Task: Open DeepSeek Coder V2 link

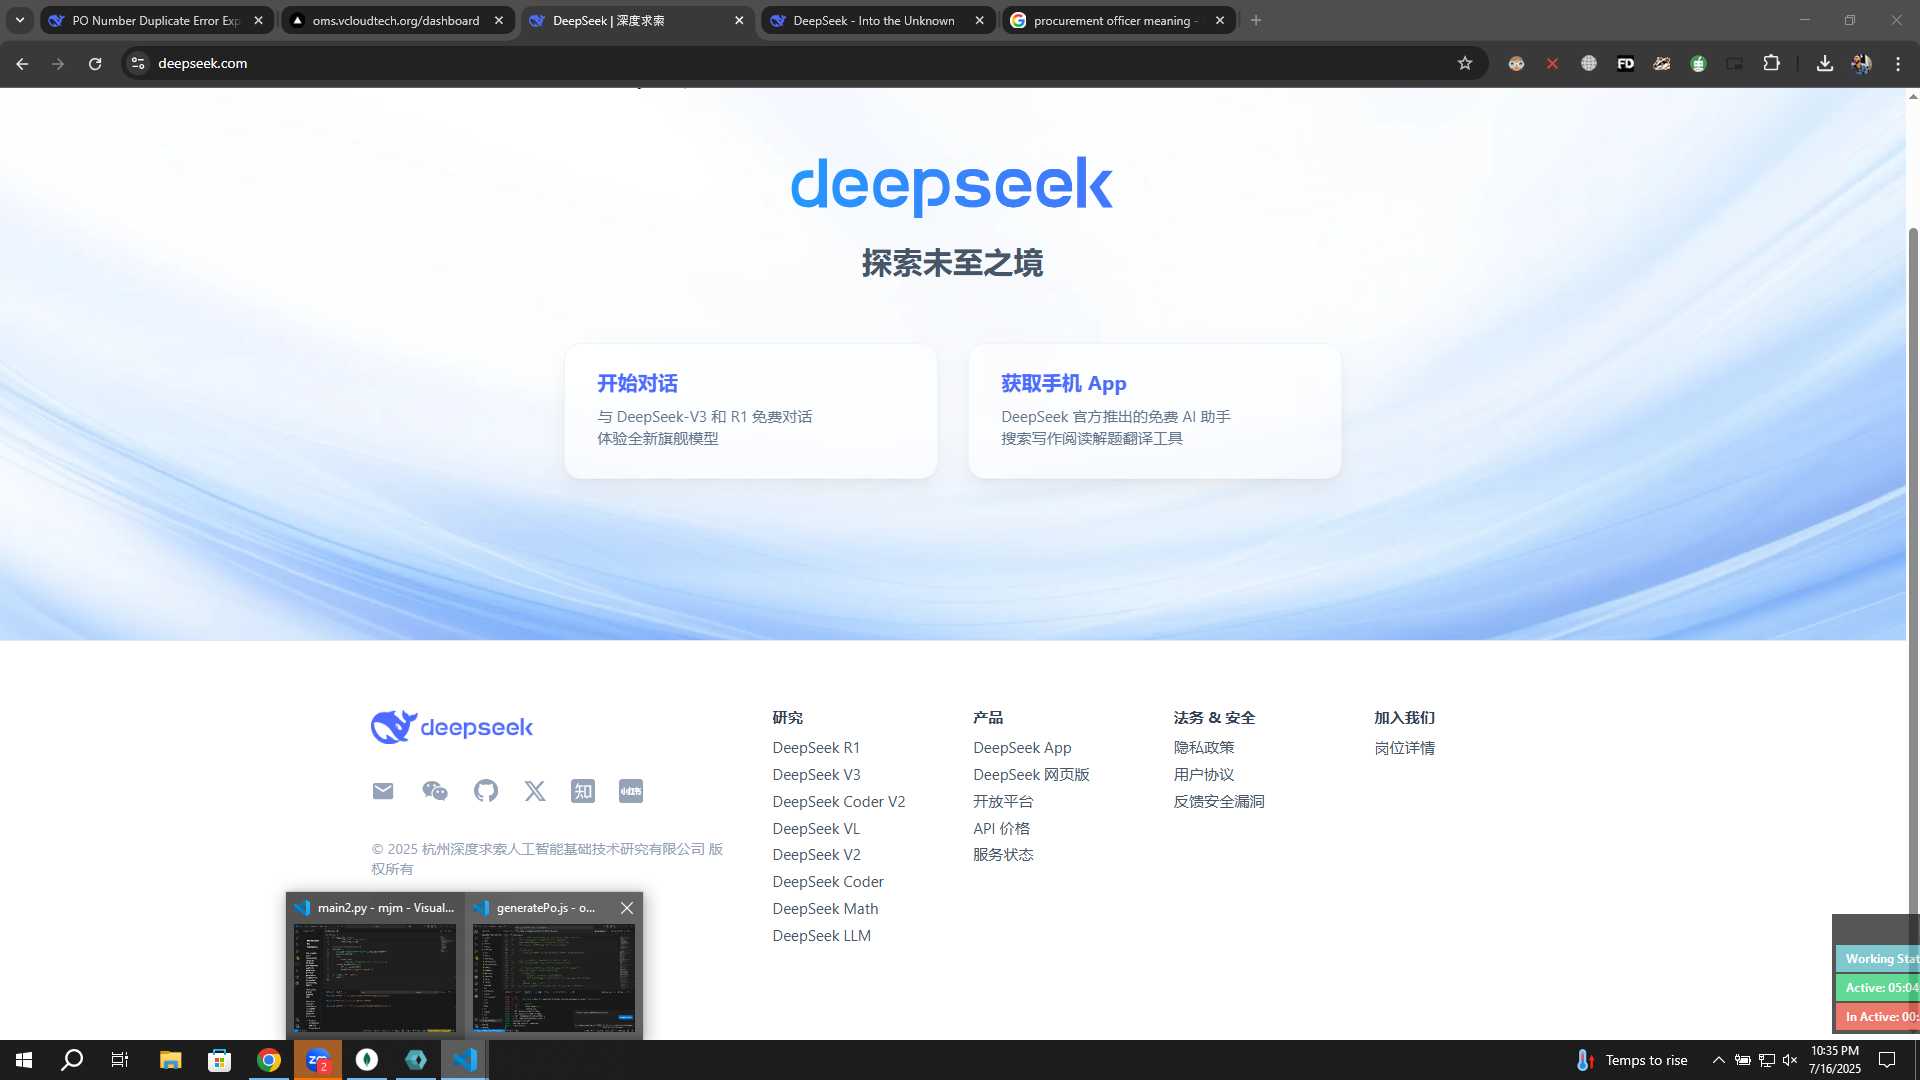Action: click(x=839, y=802)
